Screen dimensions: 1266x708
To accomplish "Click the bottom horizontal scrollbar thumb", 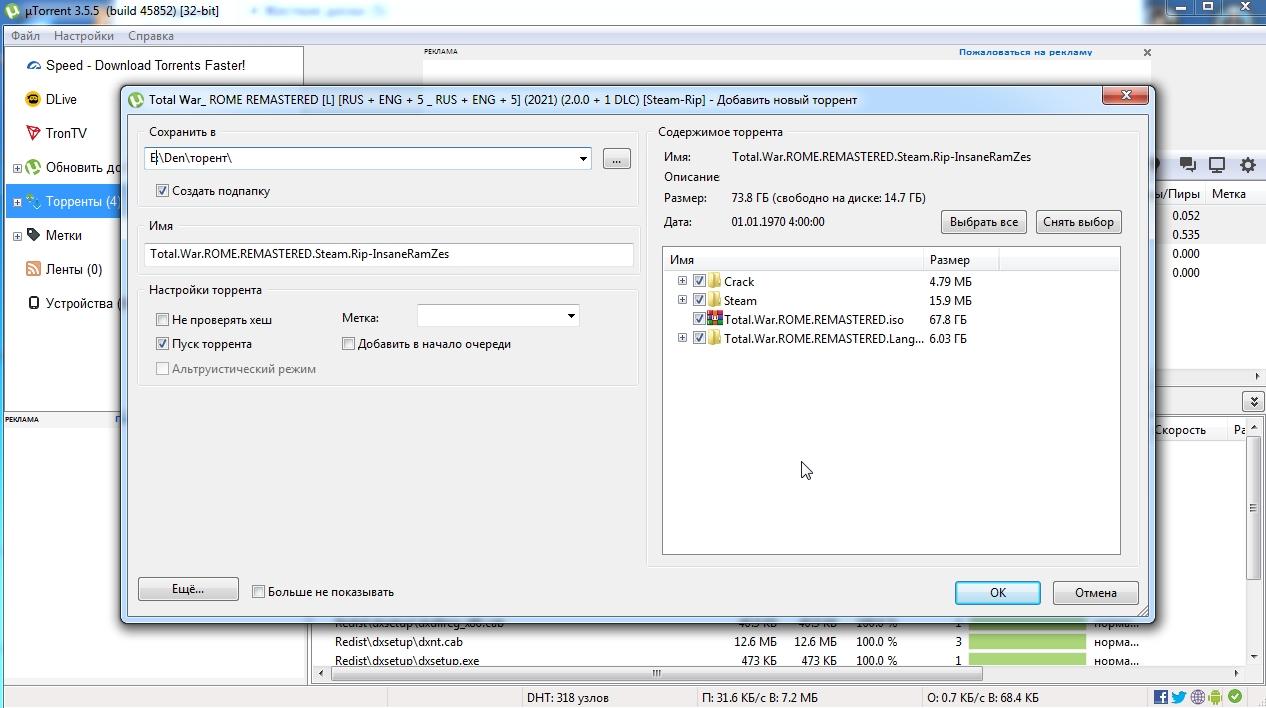I will point(656,674).
